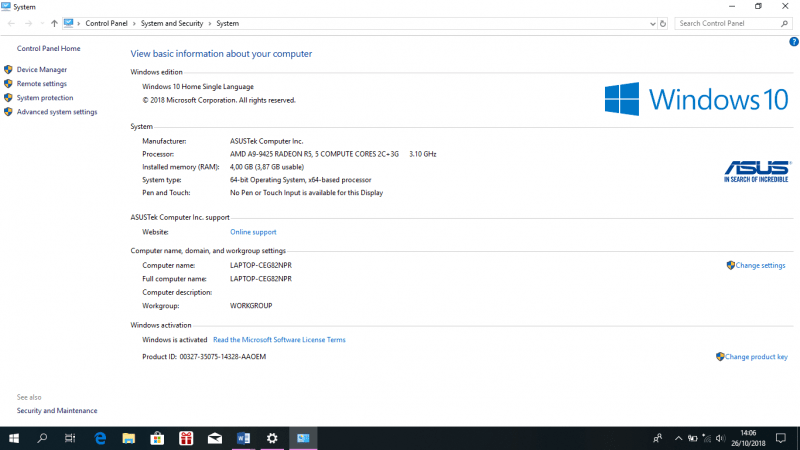Image resolution: width=800 pixels, height=450 pixels.
Task: Open the Wi-Fi network tray icon
Action: pos(707,438)
